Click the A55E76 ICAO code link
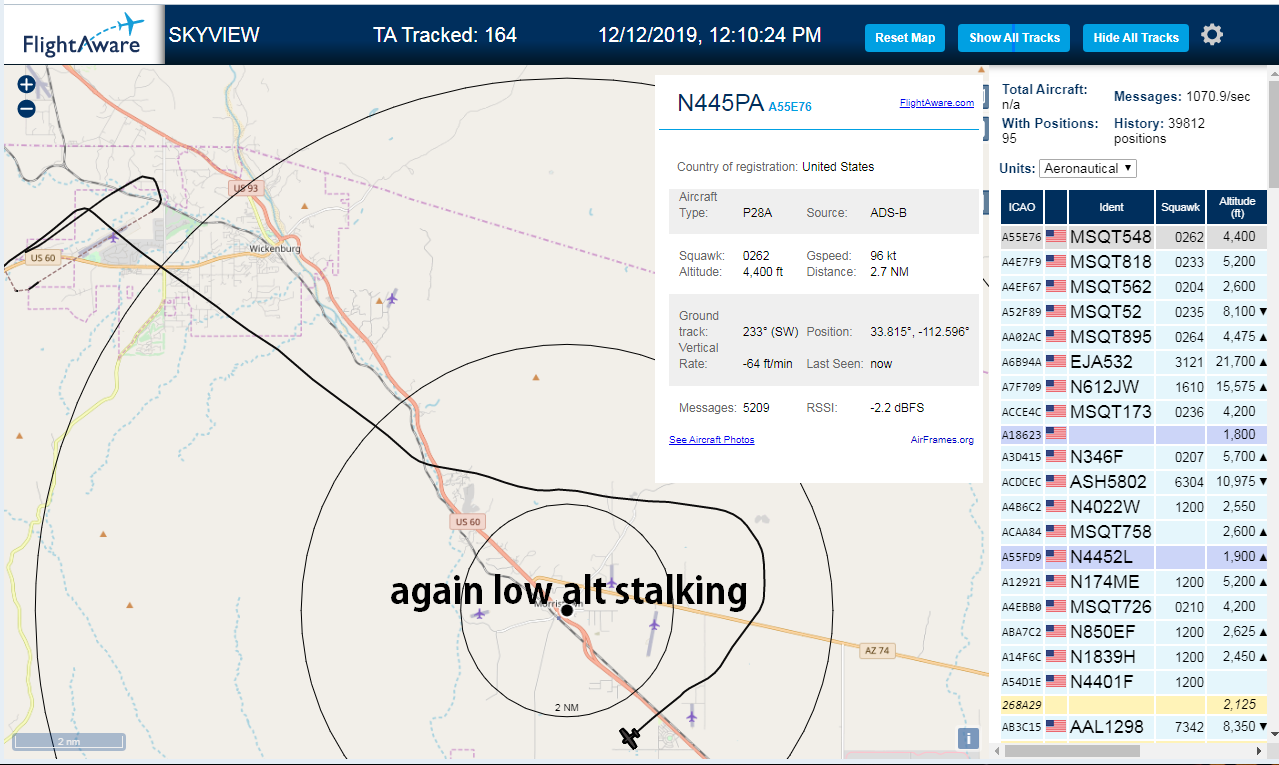The height and width of the screenshot is (765, 1279). pyautogui.click(x=790, y=106)
